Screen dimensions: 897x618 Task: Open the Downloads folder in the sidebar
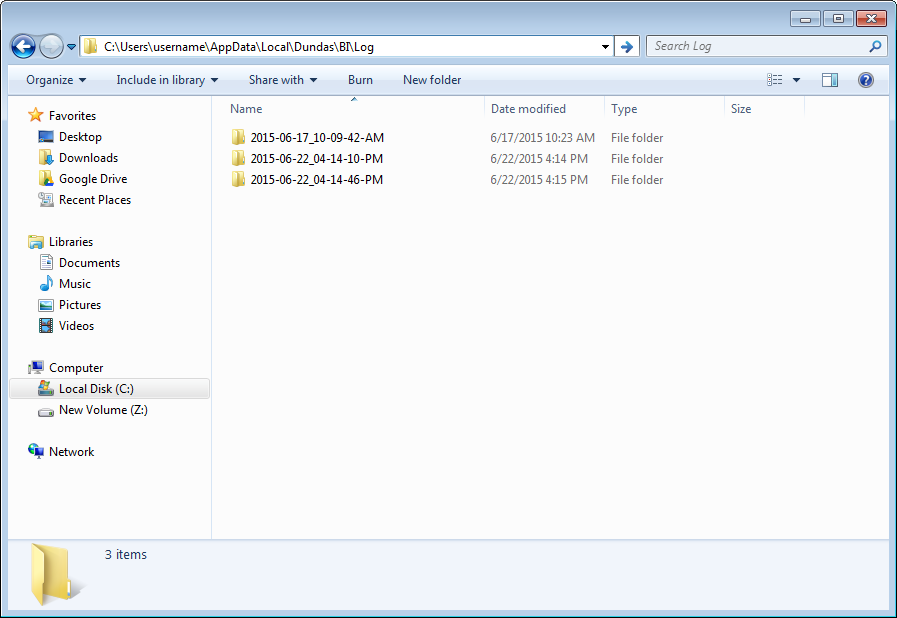[87, 157]
